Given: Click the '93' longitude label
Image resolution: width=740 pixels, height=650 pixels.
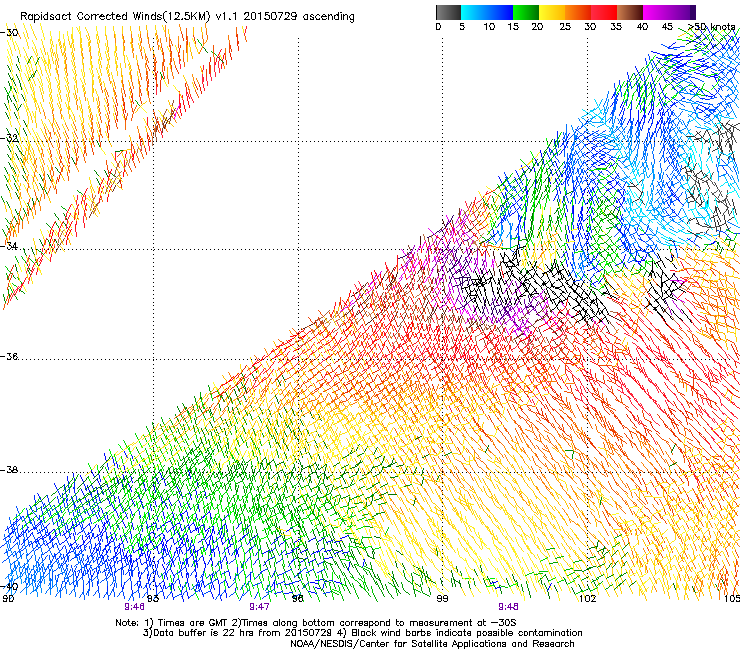Looking at the screenshot, I should pyautogui.click(x=153, y=599).
